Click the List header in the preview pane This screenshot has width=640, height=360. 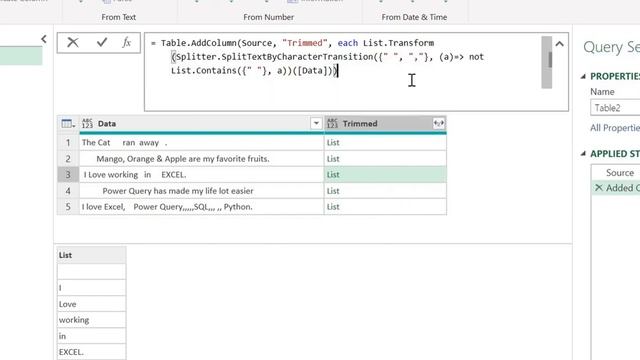tap(91, 255)
